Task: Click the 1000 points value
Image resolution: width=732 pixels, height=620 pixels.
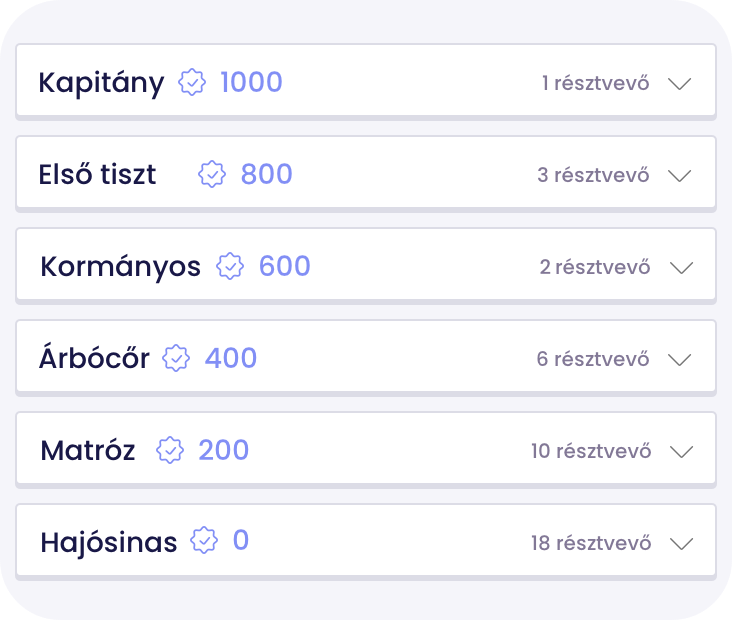Action: 251,82
